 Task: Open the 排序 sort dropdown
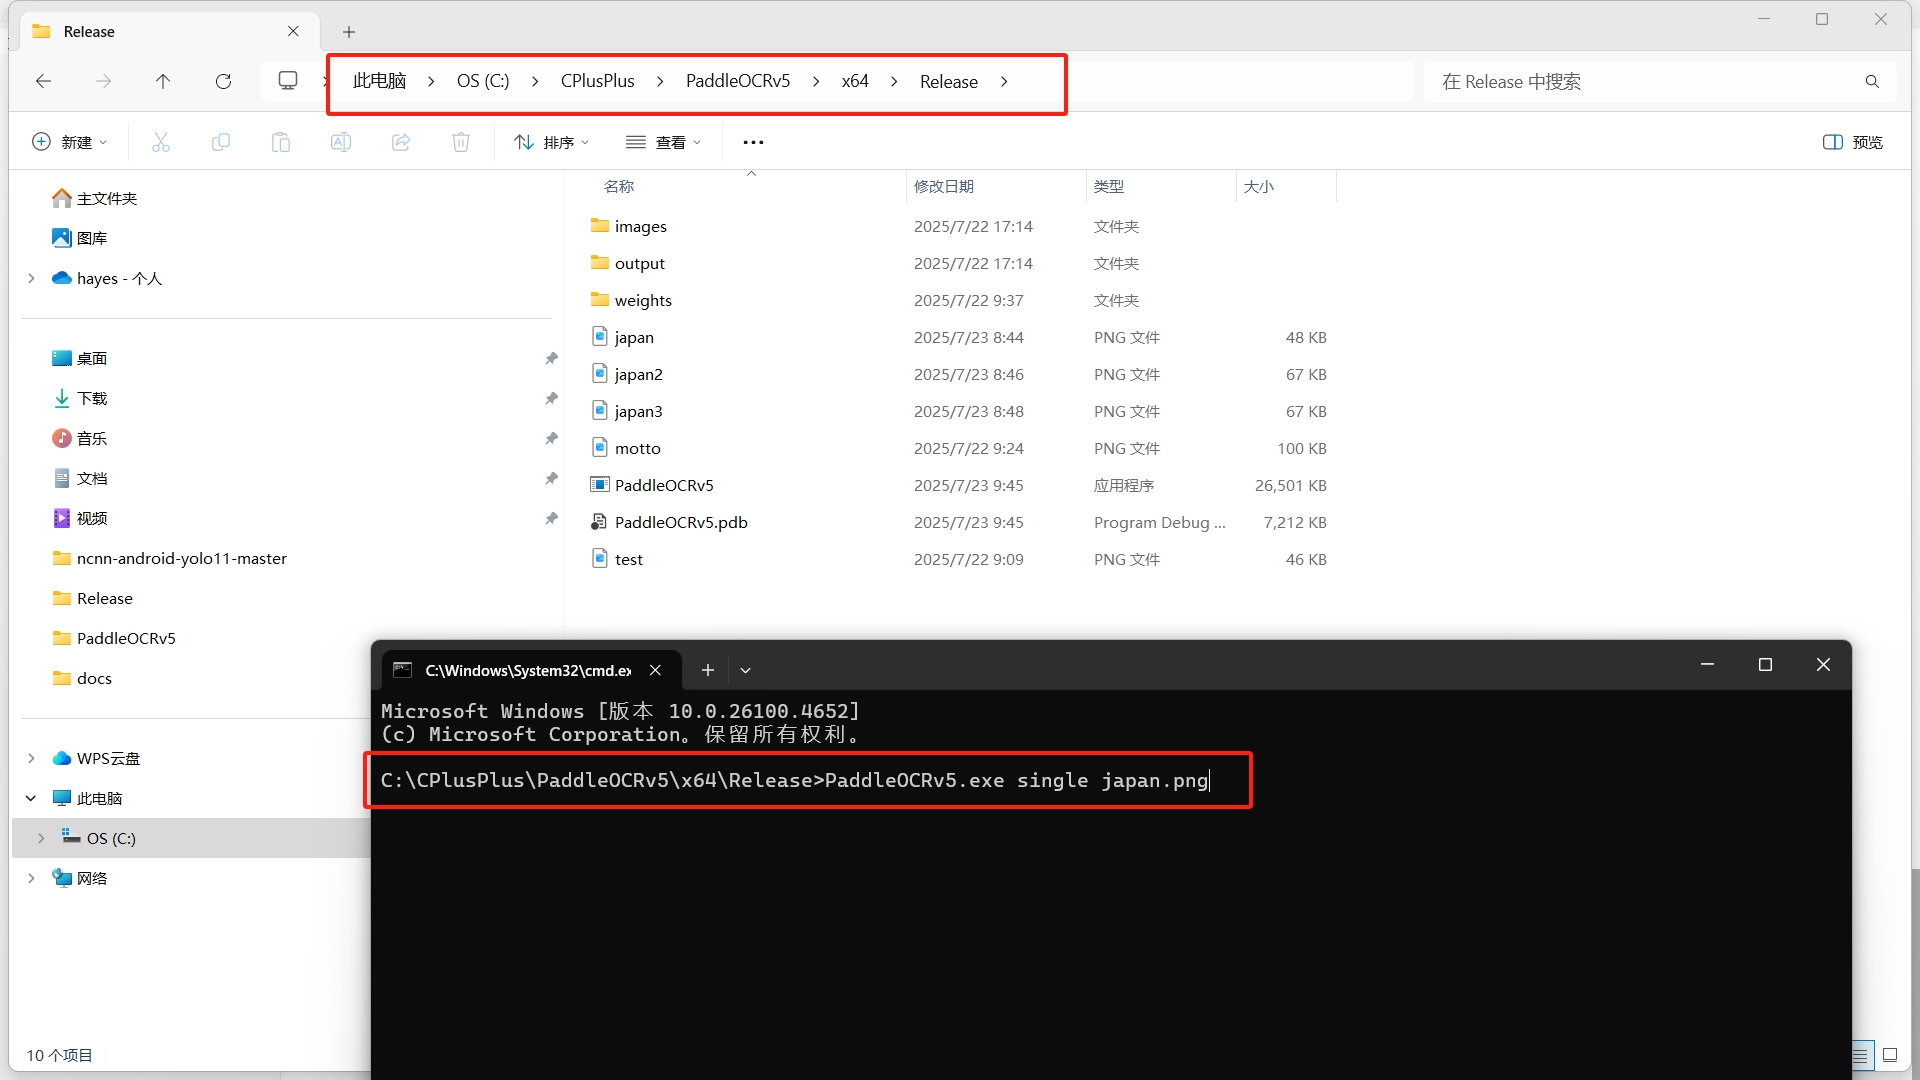tap(552, 142)
